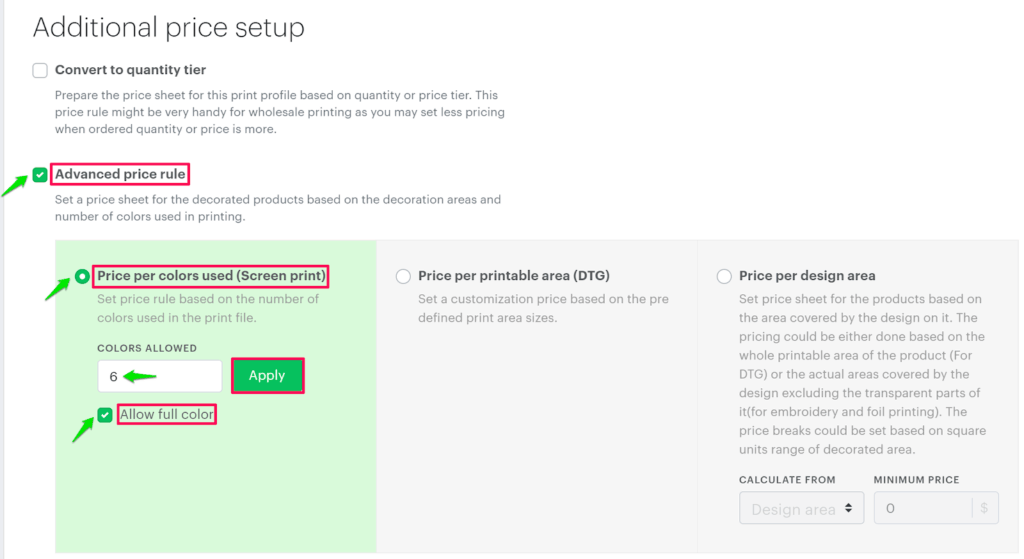Screen dimensions: 1024x559
Task: Click the up-down arrow in Design area selector
Action: [849, 509]
